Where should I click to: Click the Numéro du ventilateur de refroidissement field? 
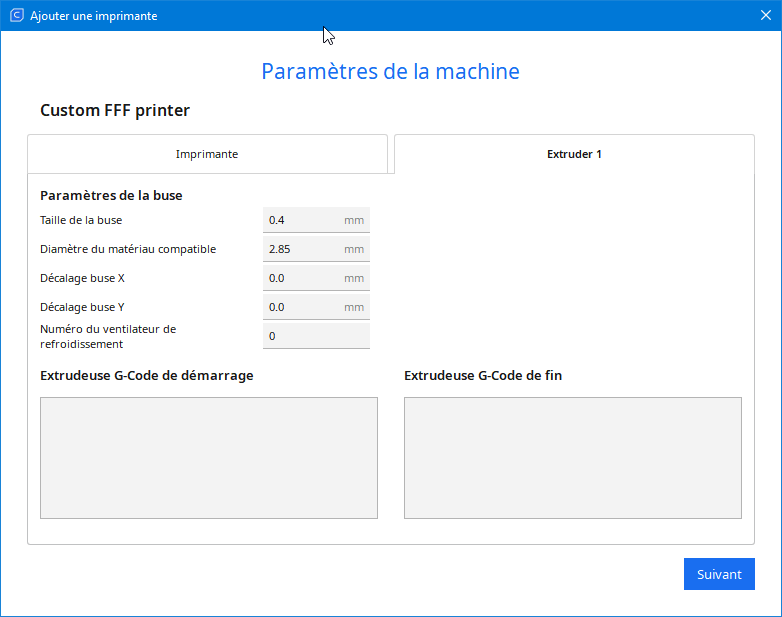pyautogui.click(x=316, y=336)
